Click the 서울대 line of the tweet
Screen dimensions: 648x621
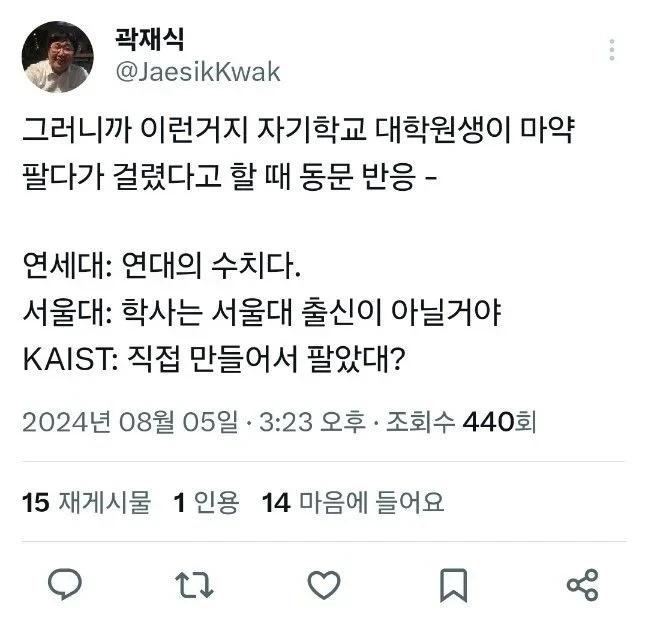[x=262, y=311]
